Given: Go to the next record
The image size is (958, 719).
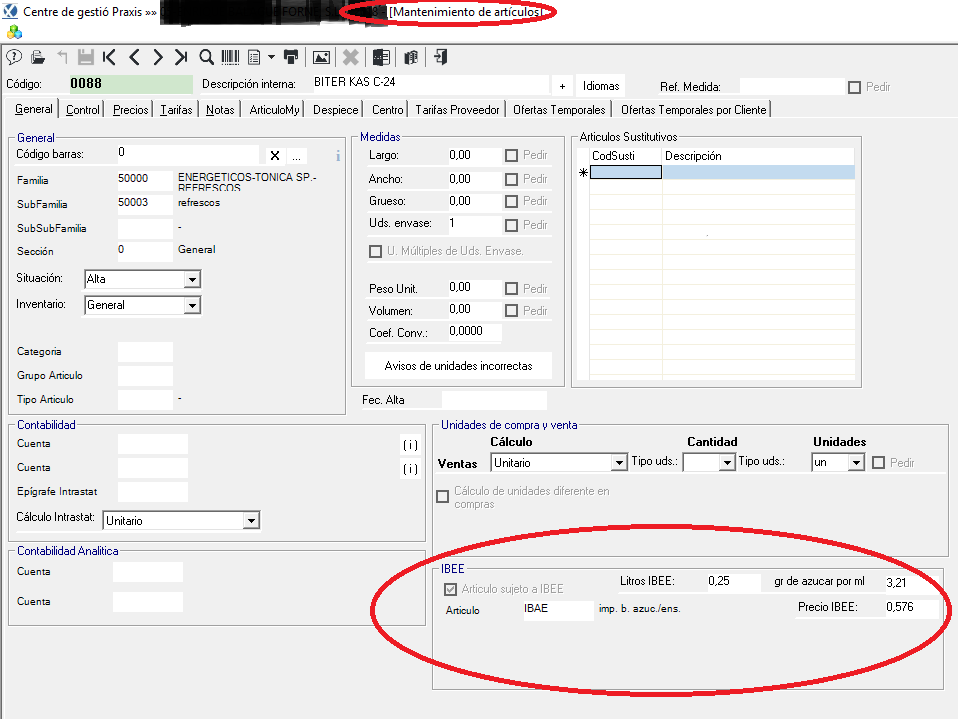Looking at the screenshot, I should (158, 57).
